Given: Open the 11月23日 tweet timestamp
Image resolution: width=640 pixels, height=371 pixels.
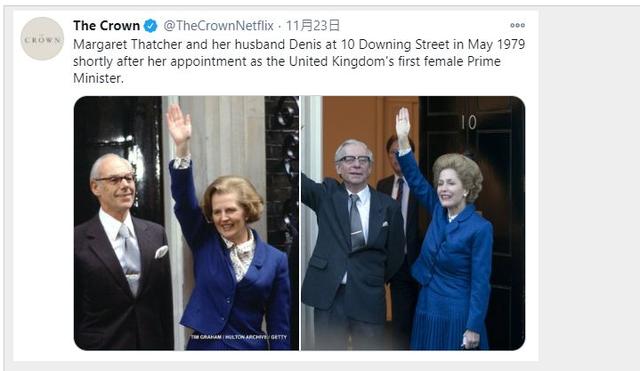Looking at the screenshot, I should [x=313, y=26].
